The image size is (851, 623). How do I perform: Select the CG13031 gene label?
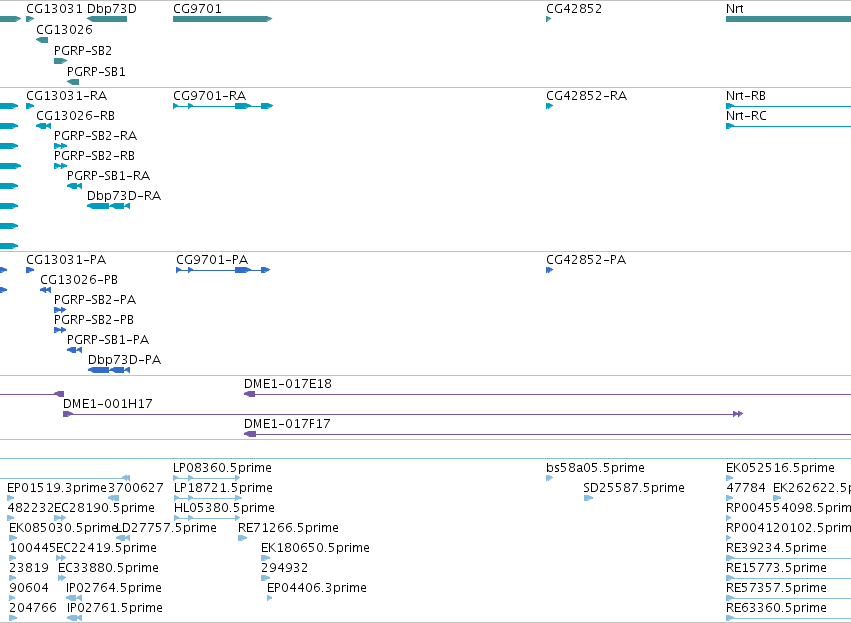tap(54, 9)
